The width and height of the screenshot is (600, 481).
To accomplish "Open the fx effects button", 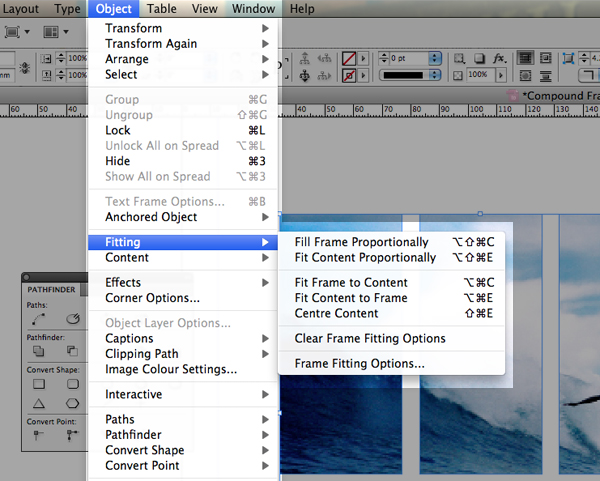I will [499, 59].
